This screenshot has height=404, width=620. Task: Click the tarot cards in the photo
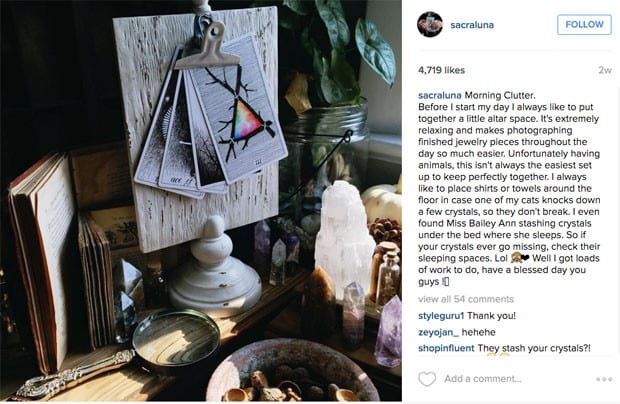212,119
